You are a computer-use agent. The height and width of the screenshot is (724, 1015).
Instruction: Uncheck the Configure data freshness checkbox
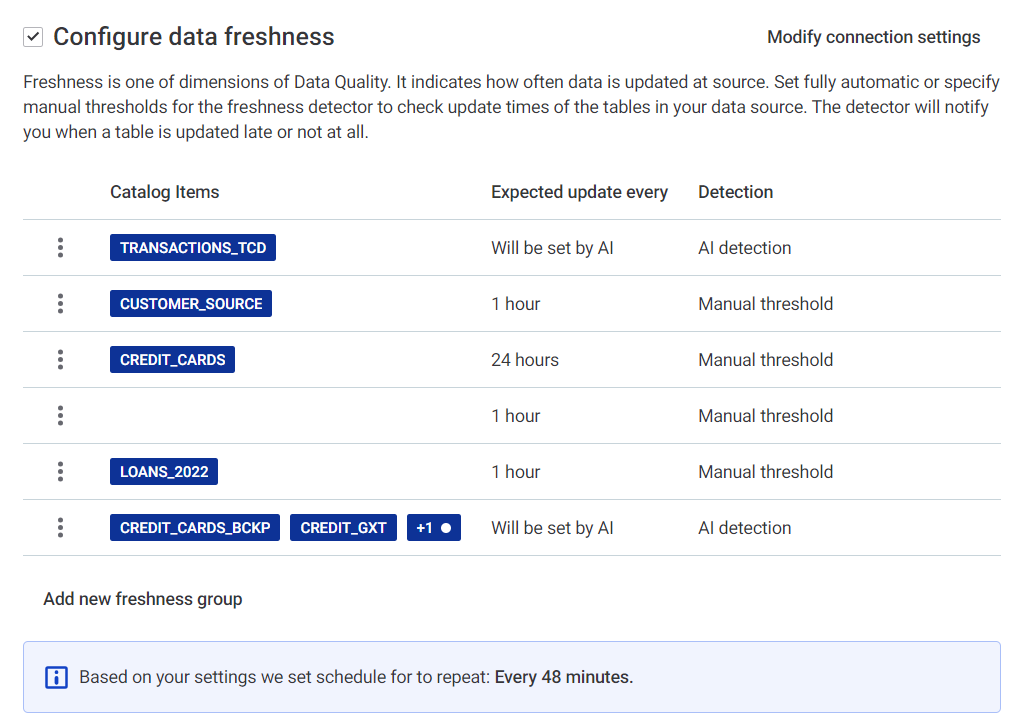click(x=33, y=37)
